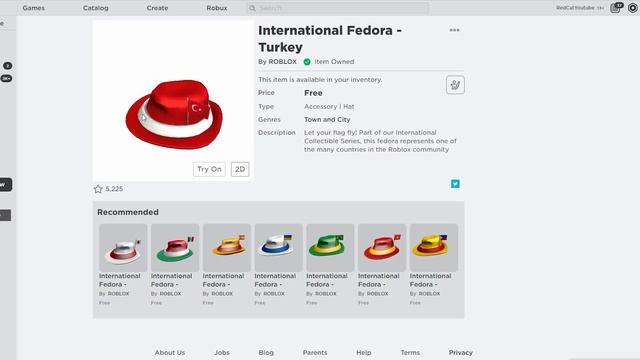Click the RedCatYoutube username in top bar

click(575, 8)
